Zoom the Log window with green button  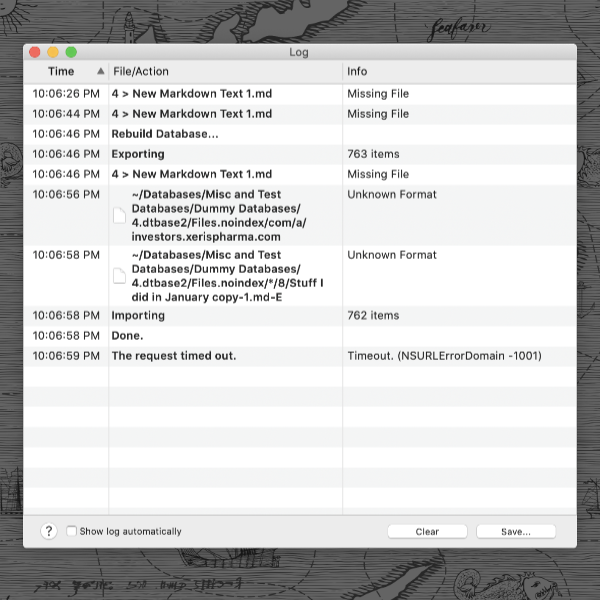point(71,52)
